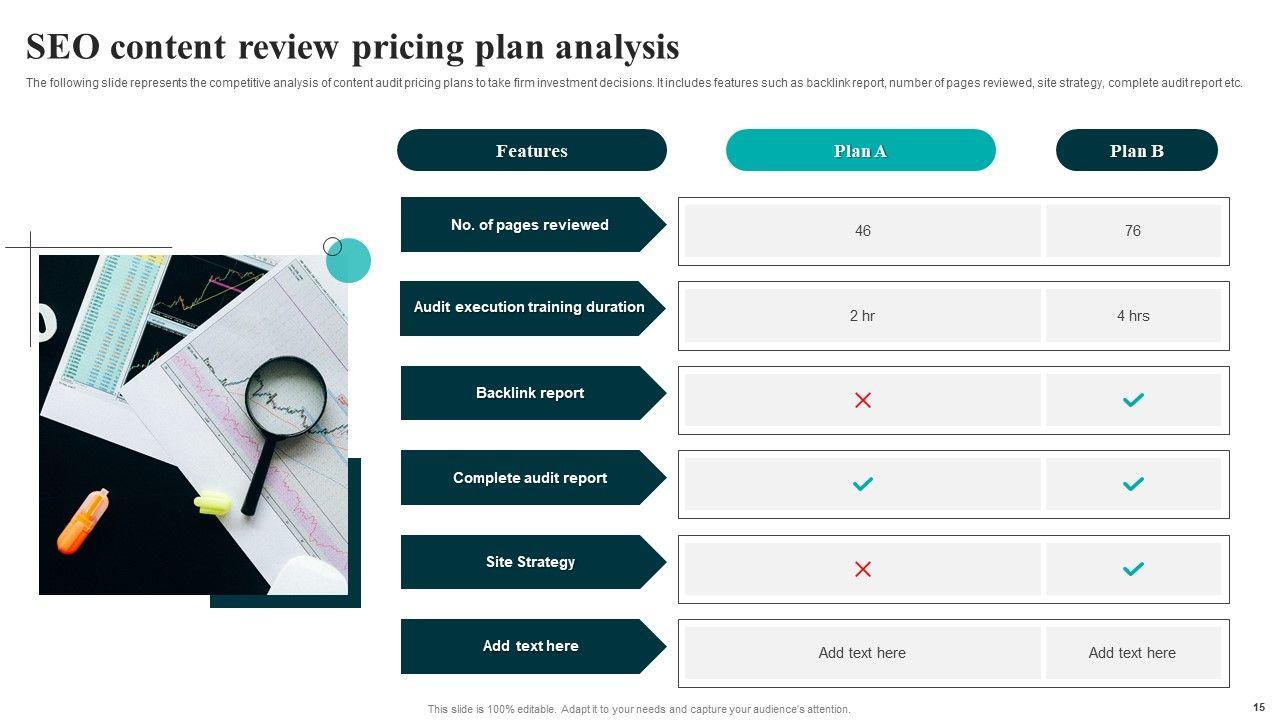Viewport: 1280px width, 720px height.
Task: Click the No. of pages reviewed label
Action: point(529,225)
